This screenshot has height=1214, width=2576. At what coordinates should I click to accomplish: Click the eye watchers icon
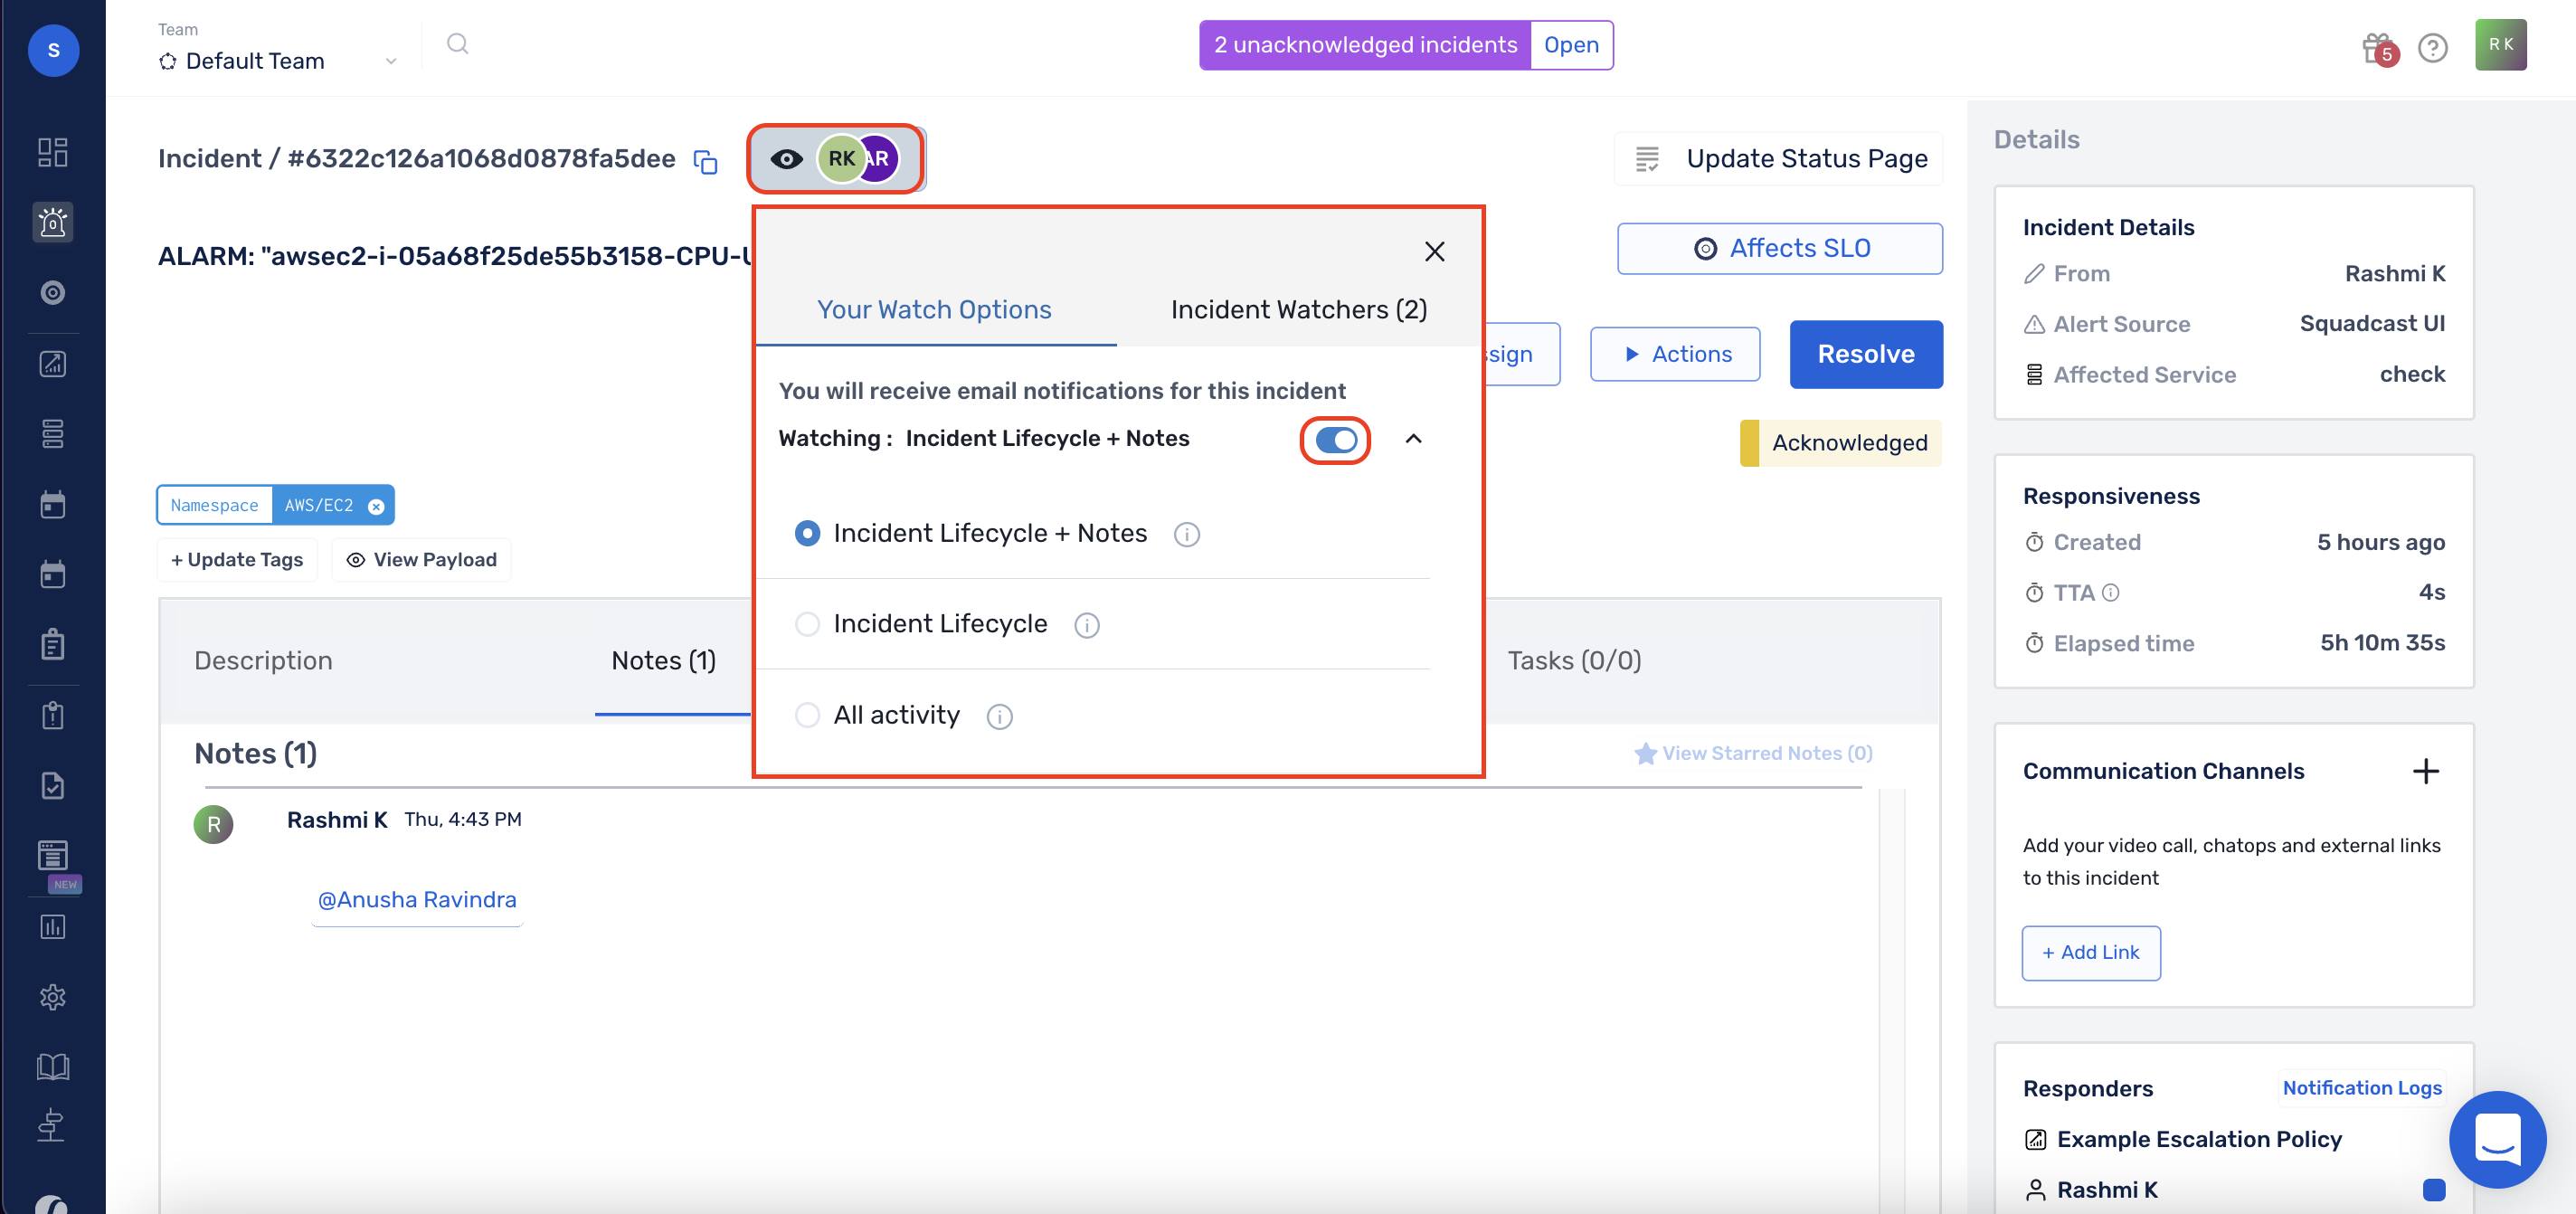[786, 159]
